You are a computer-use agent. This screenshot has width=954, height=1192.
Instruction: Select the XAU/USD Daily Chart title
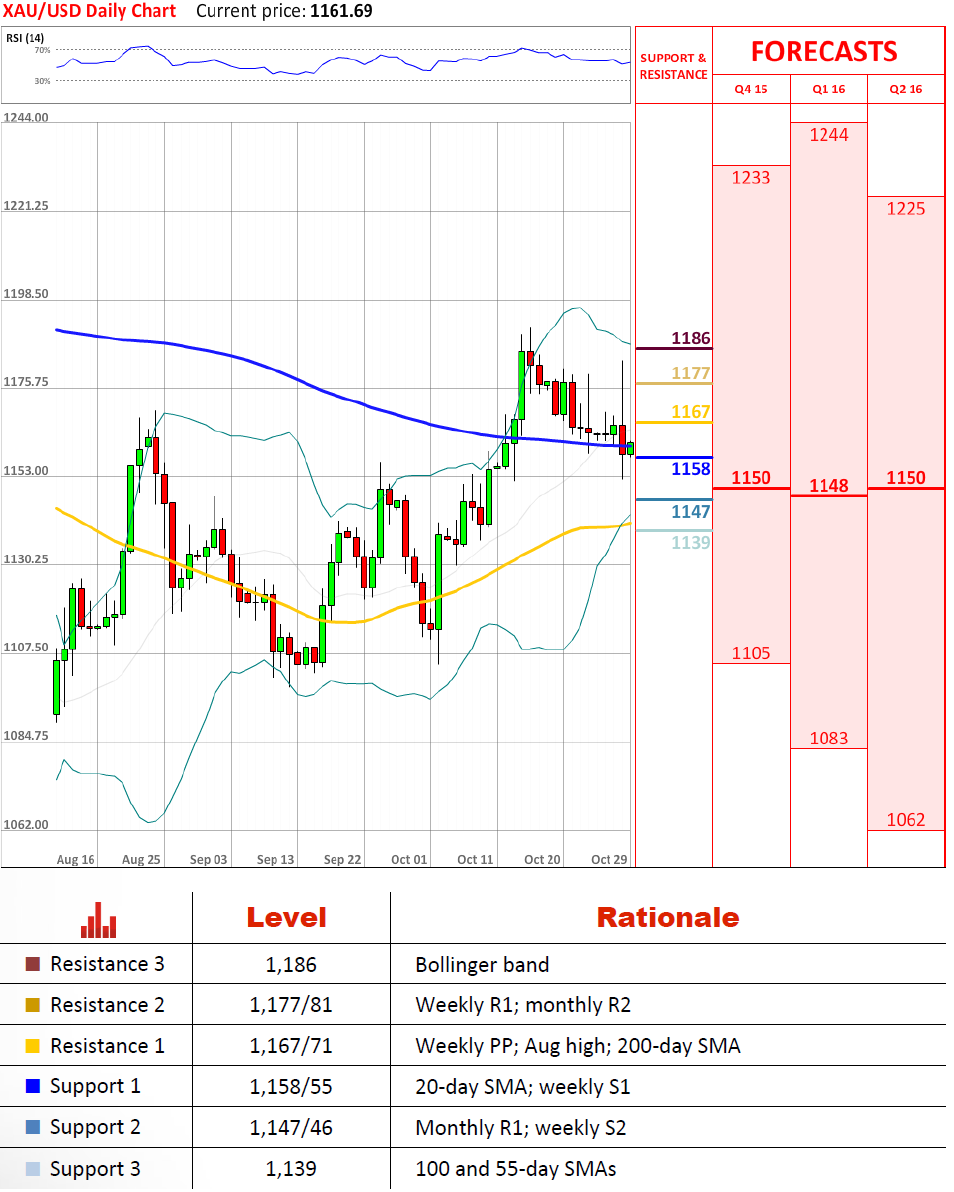click(89, 11)
